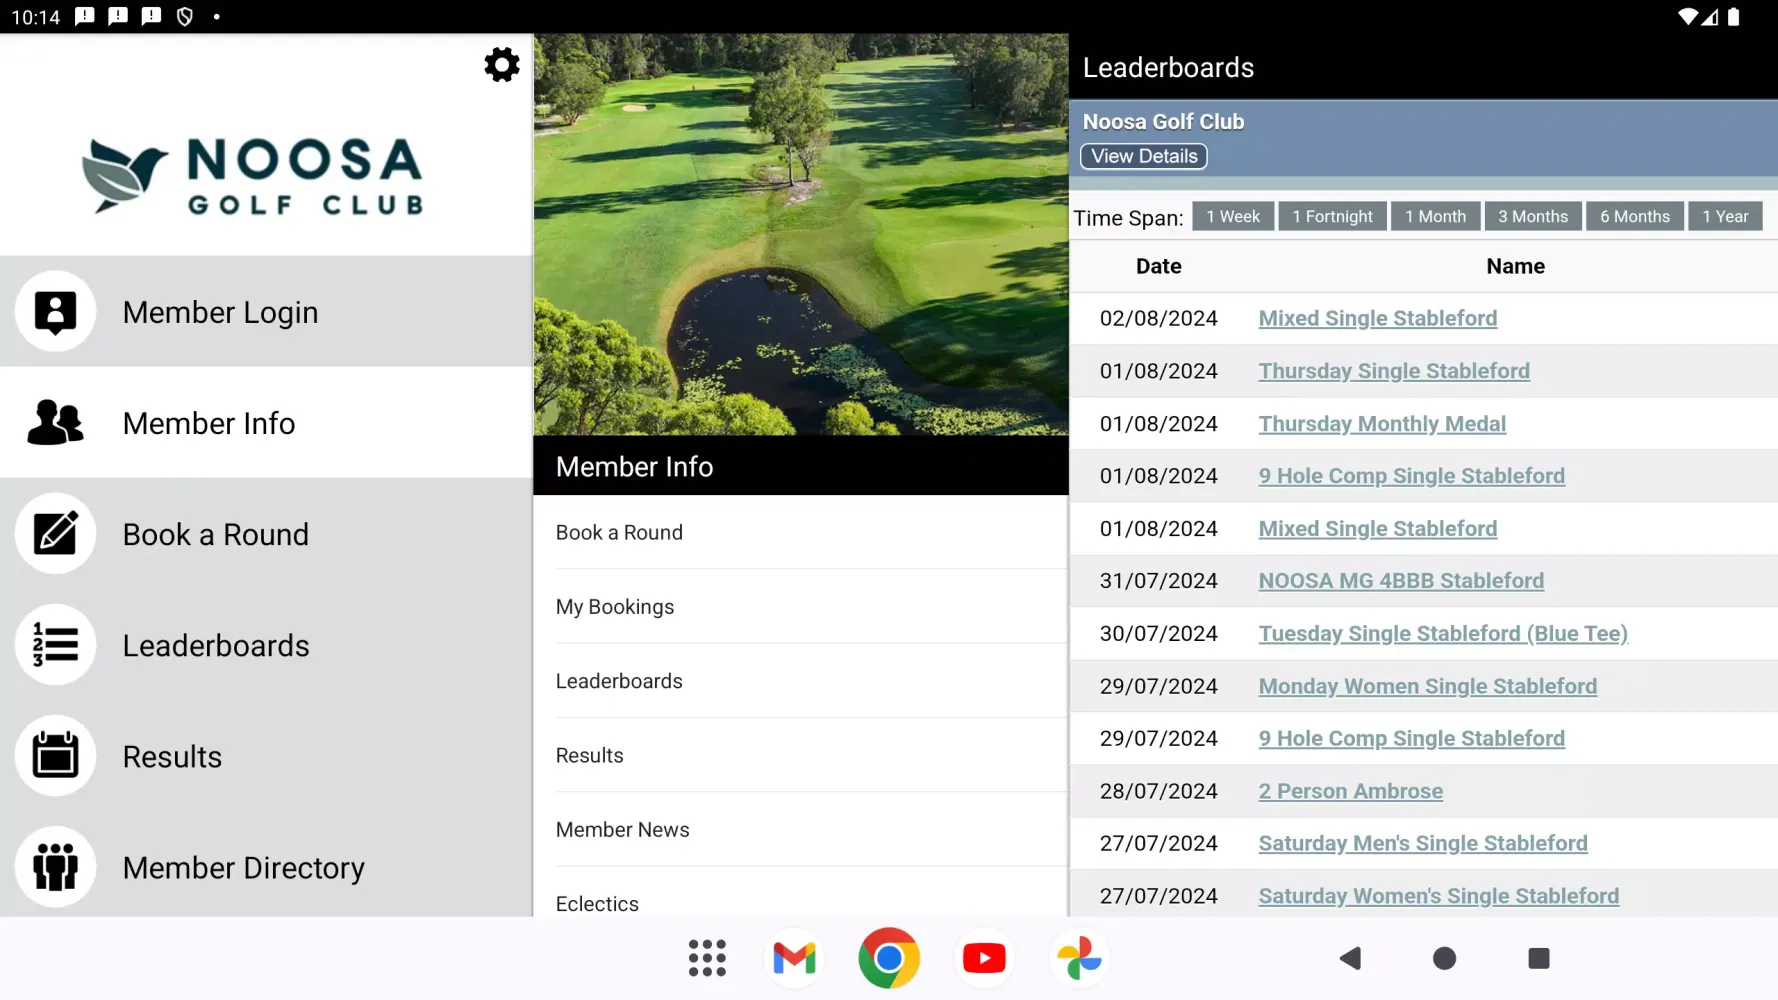This screenshot has width=1778, height=1000.
Task: Tap the Leaderboards numbered list icon
Action: tap(56, 645)
